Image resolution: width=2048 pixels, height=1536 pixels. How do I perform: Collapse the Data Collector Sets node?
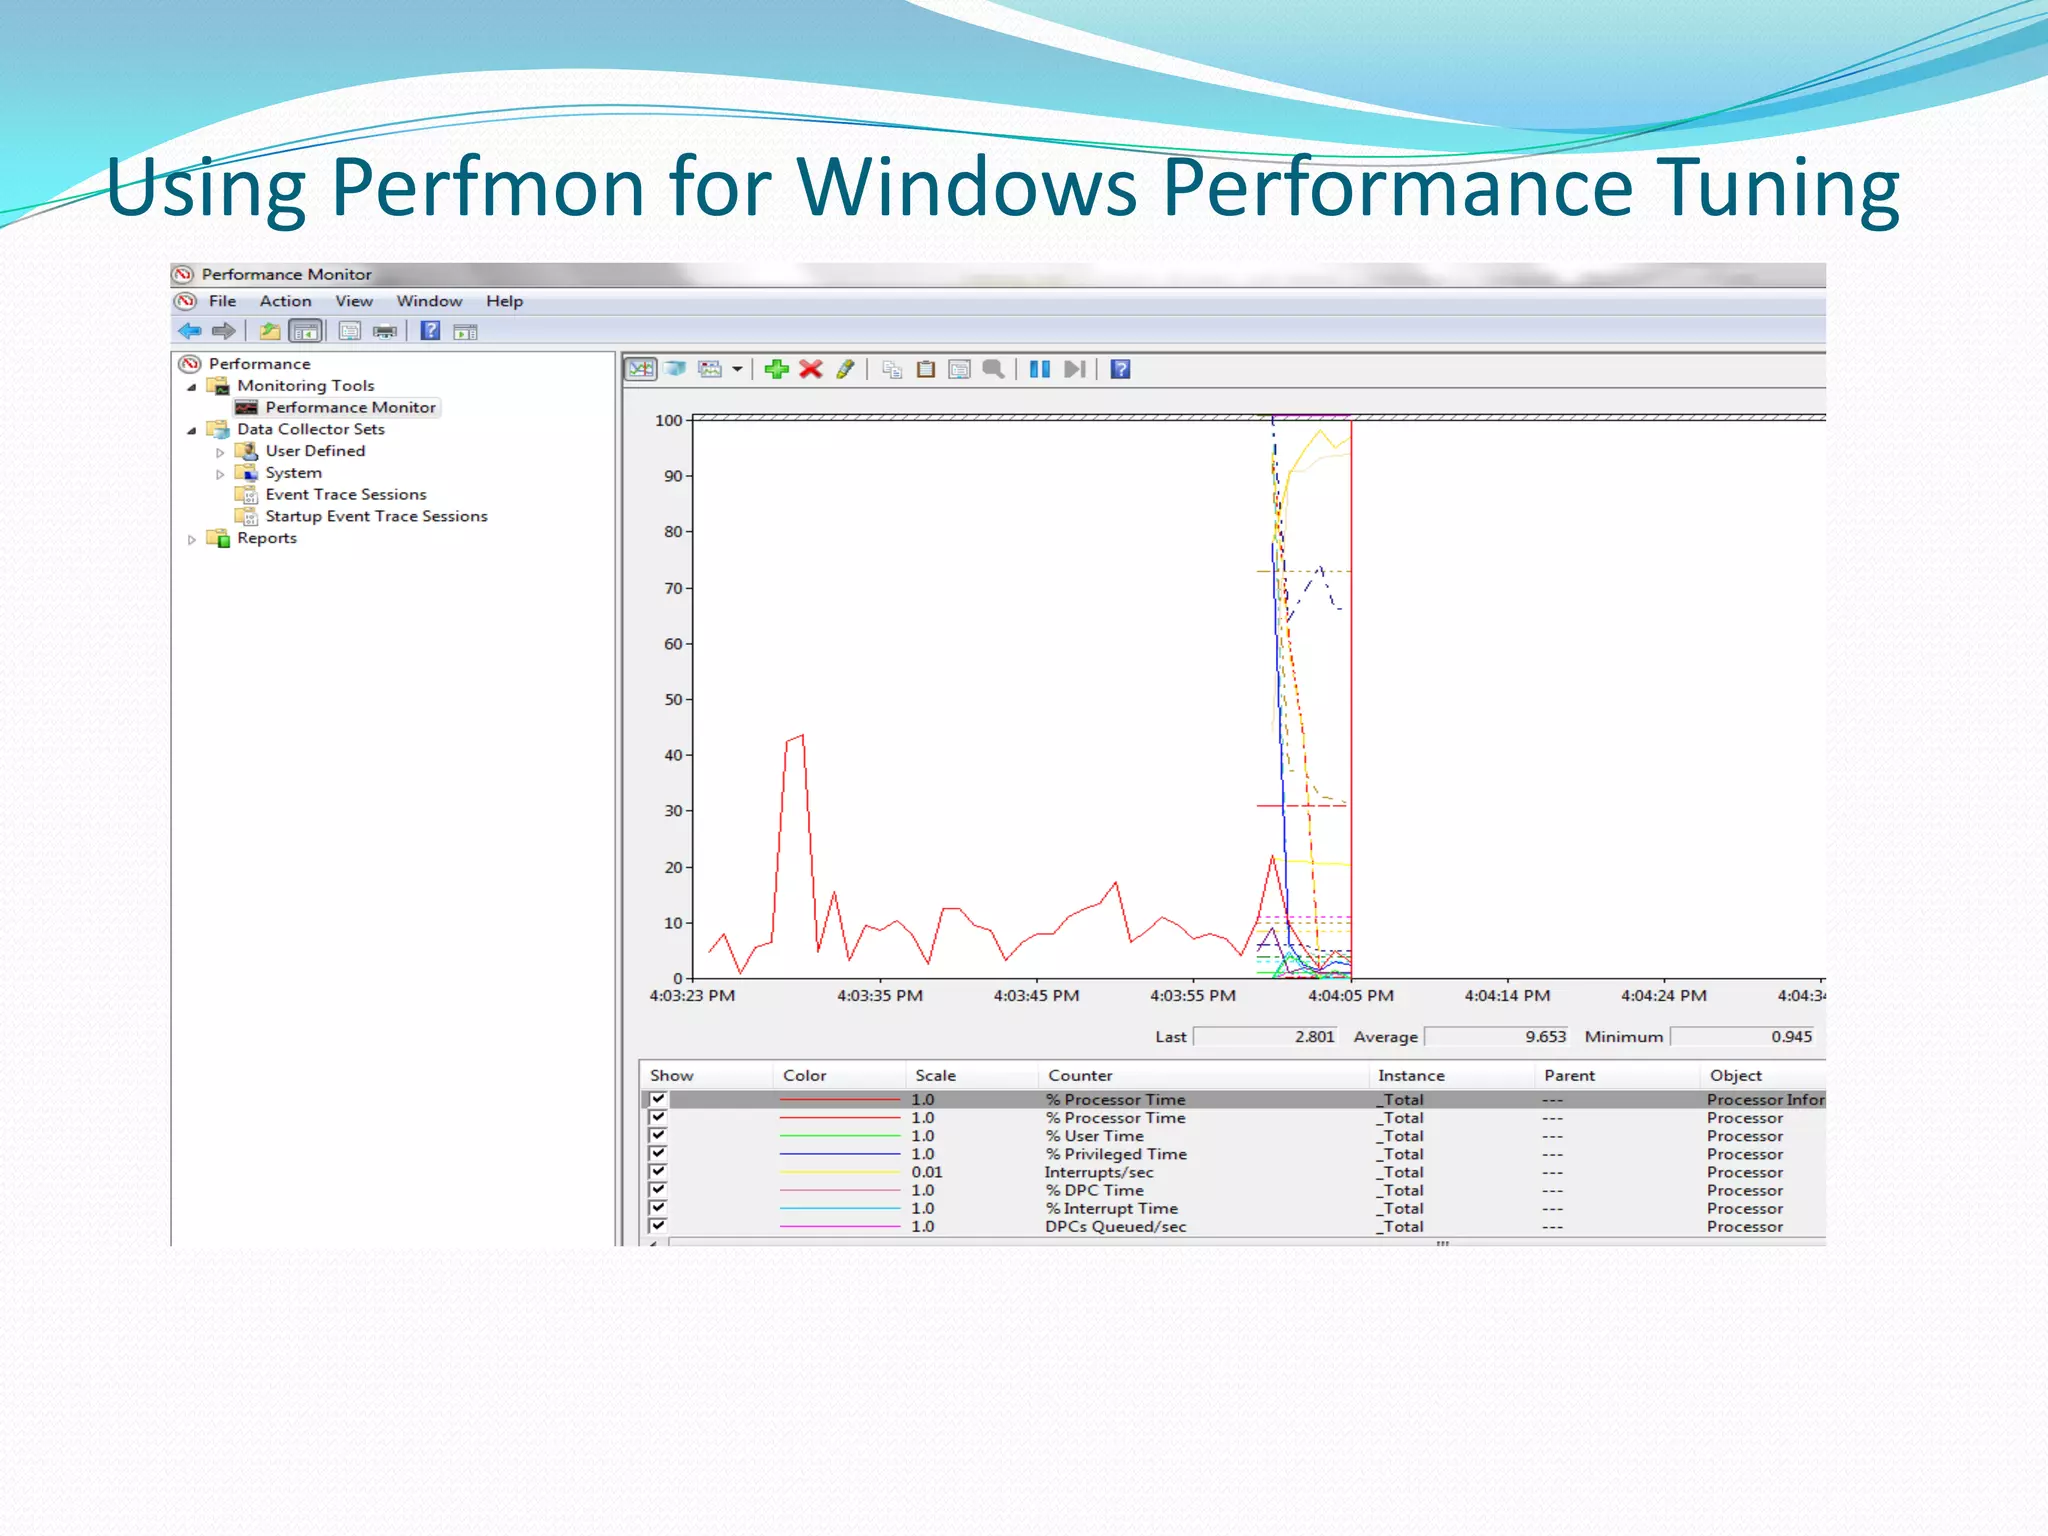pos(192,431)
